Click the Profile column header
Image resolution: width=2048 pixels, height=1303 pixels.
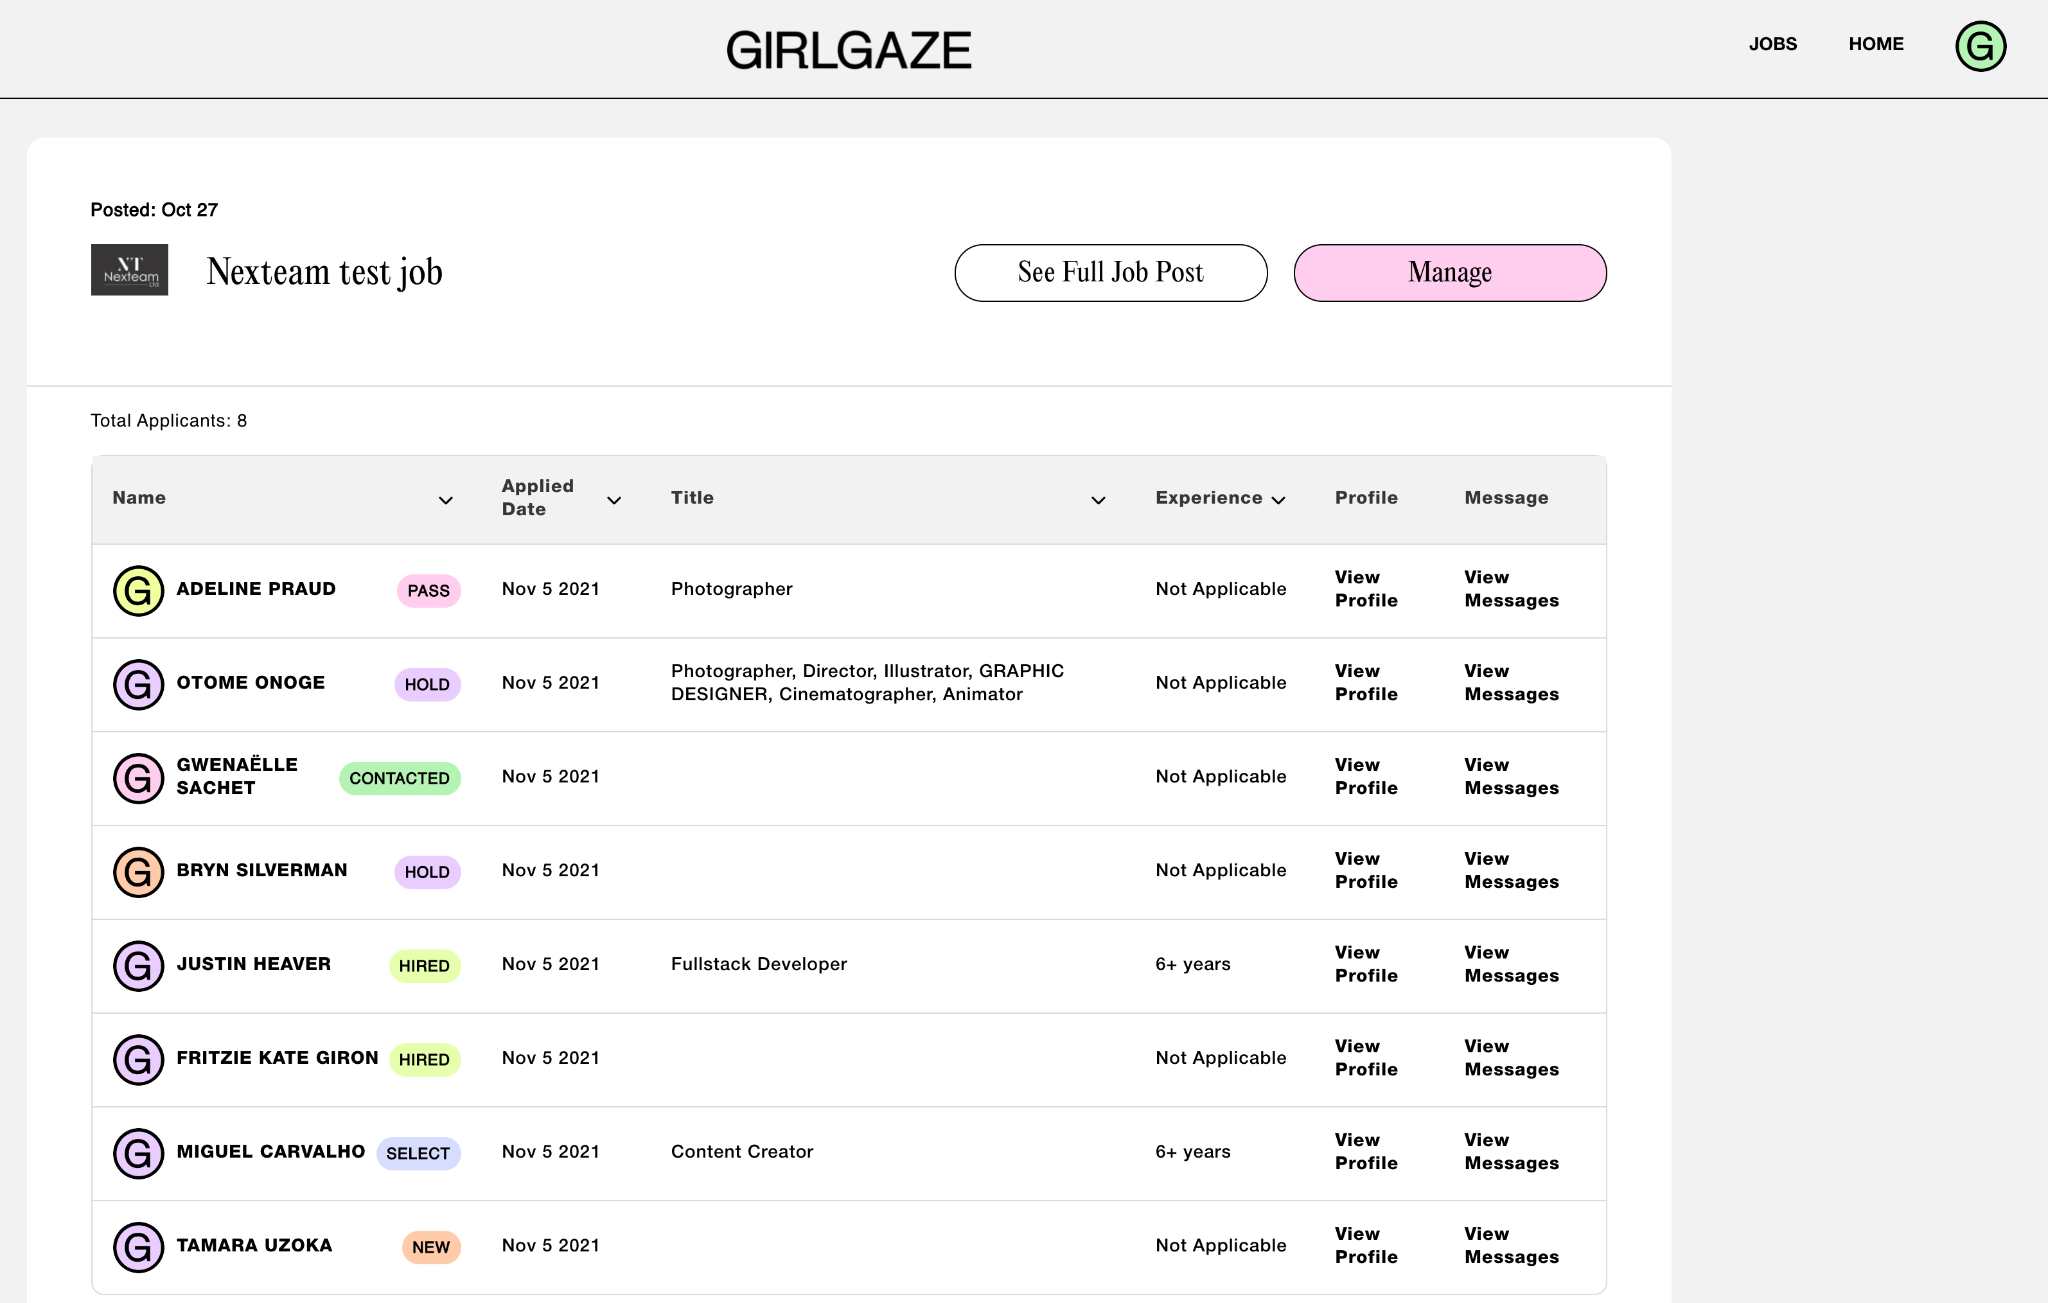pos(1366,498)
